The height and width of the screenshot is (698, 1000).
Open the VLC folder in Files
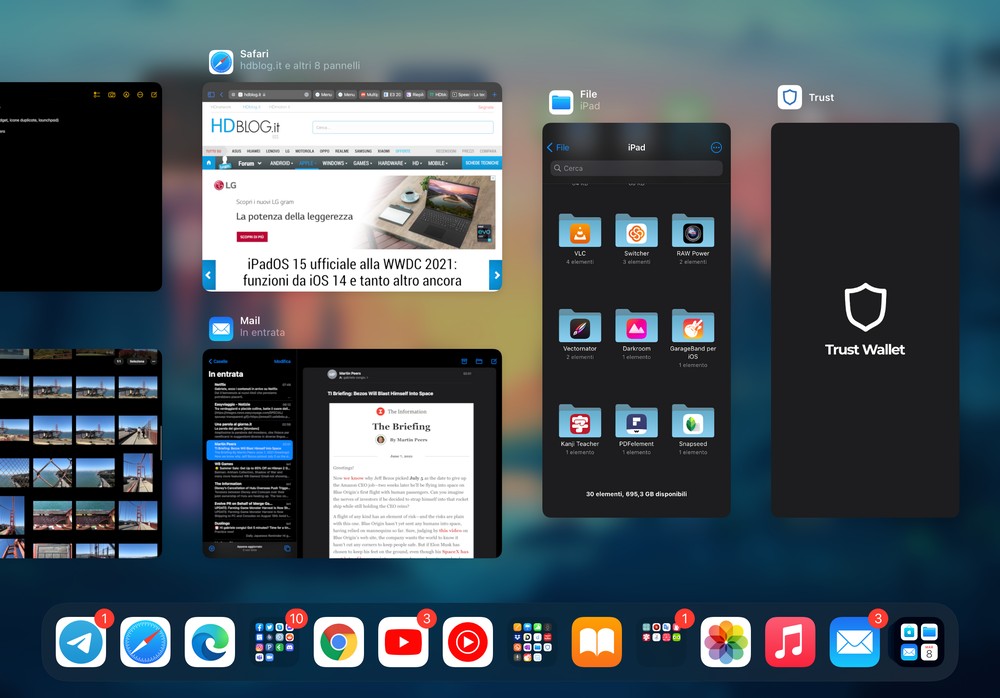coord(580,239)
